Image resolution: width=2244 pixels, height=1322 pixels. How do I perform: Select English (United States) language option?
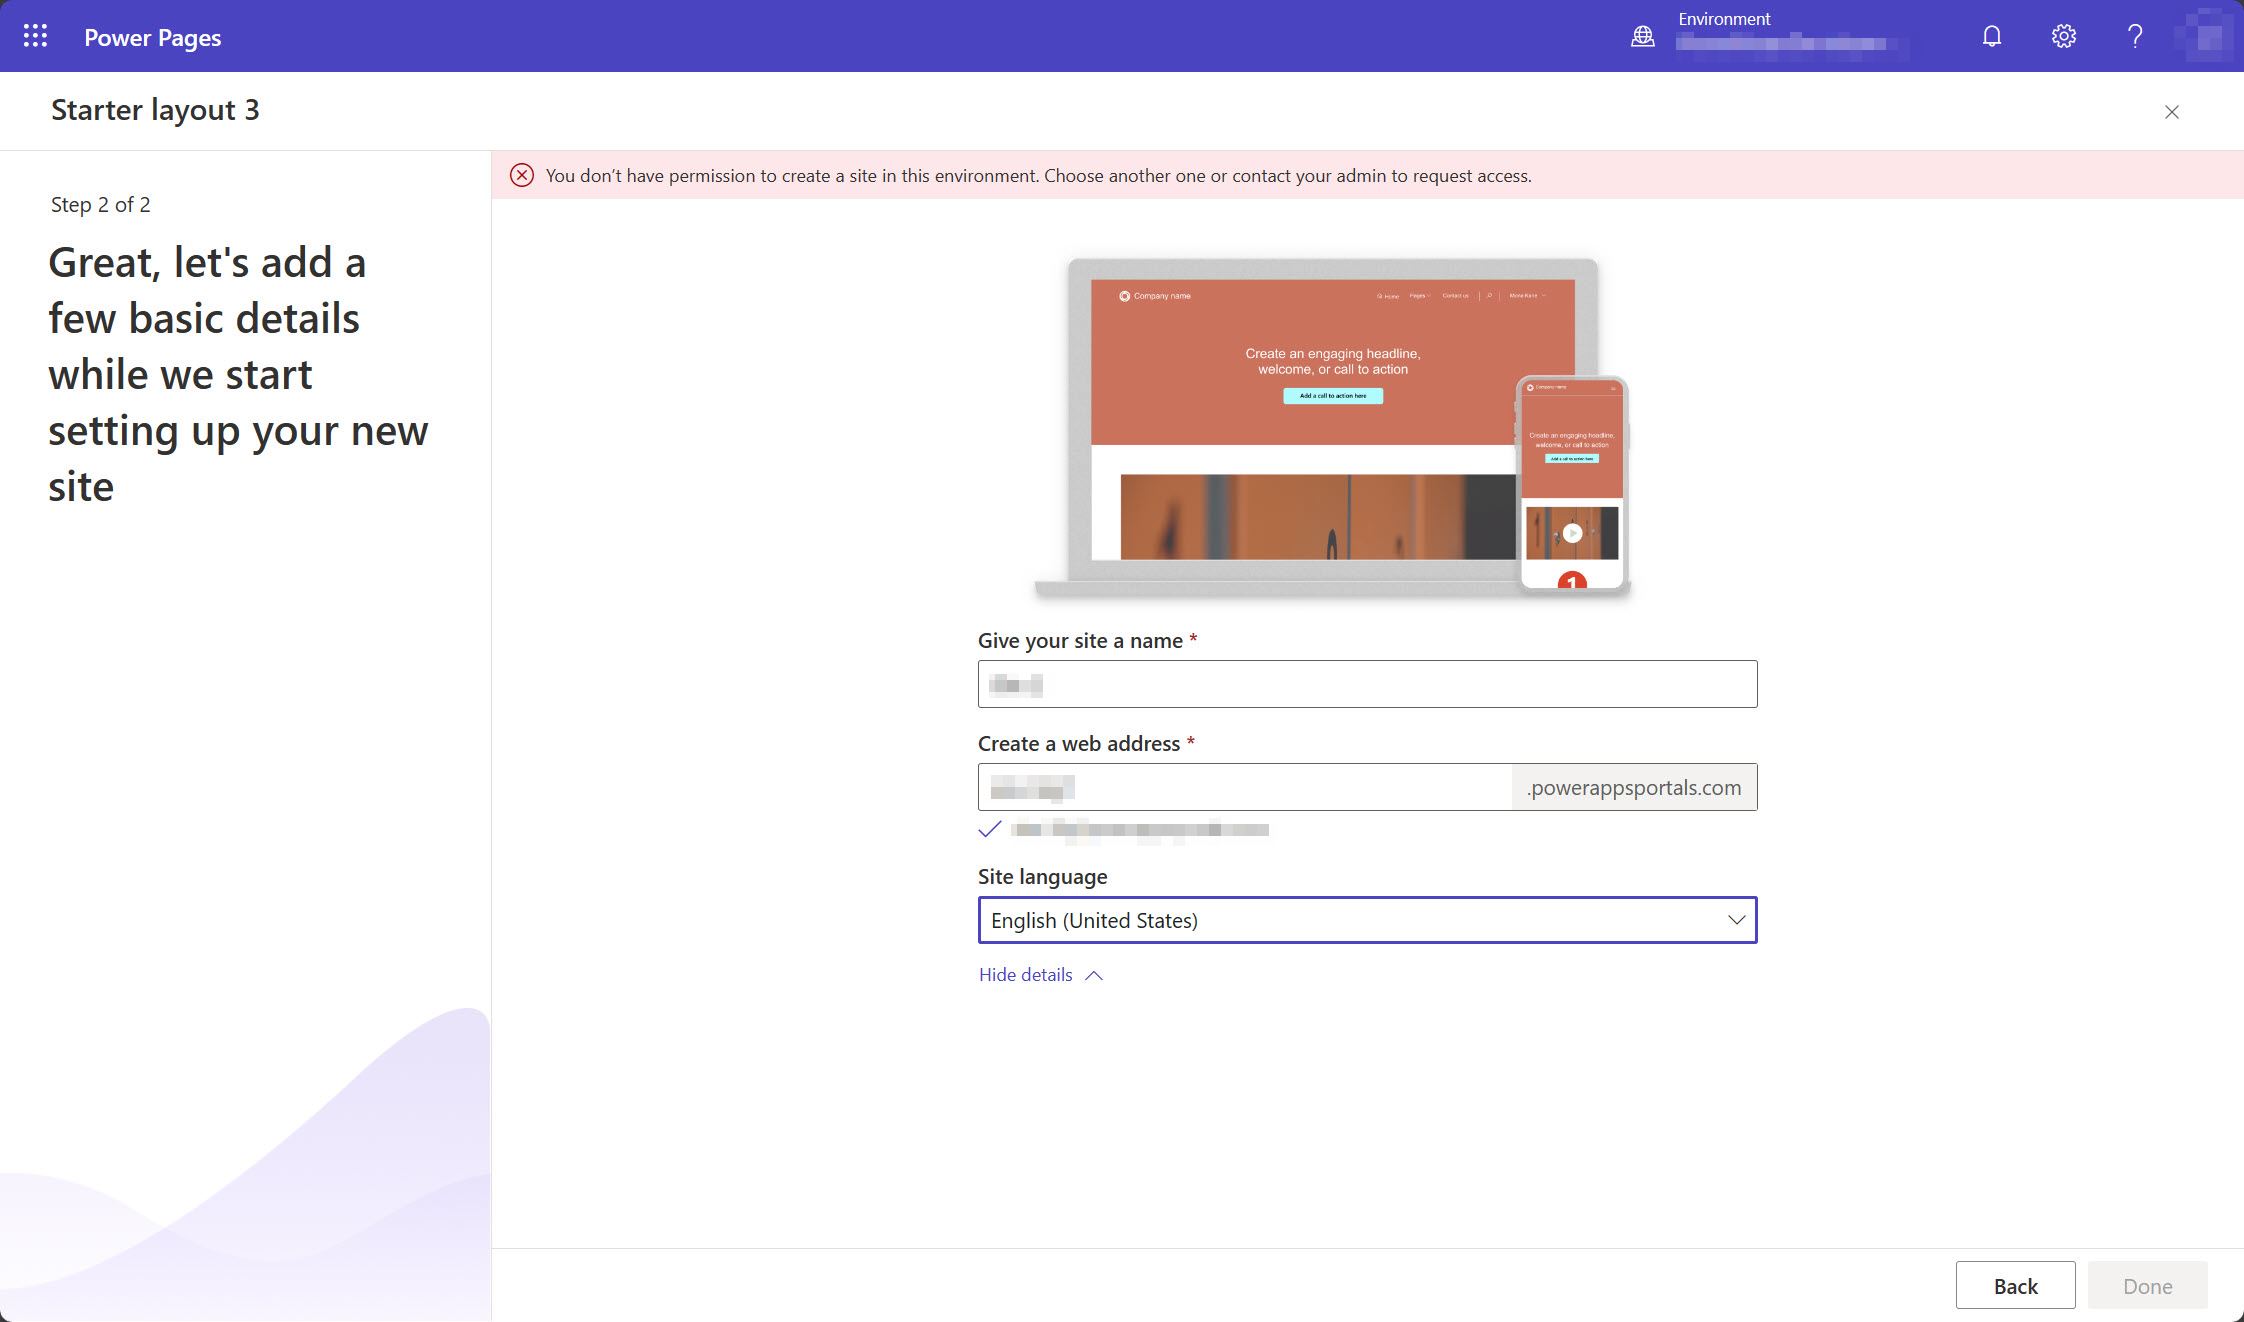1366,919
